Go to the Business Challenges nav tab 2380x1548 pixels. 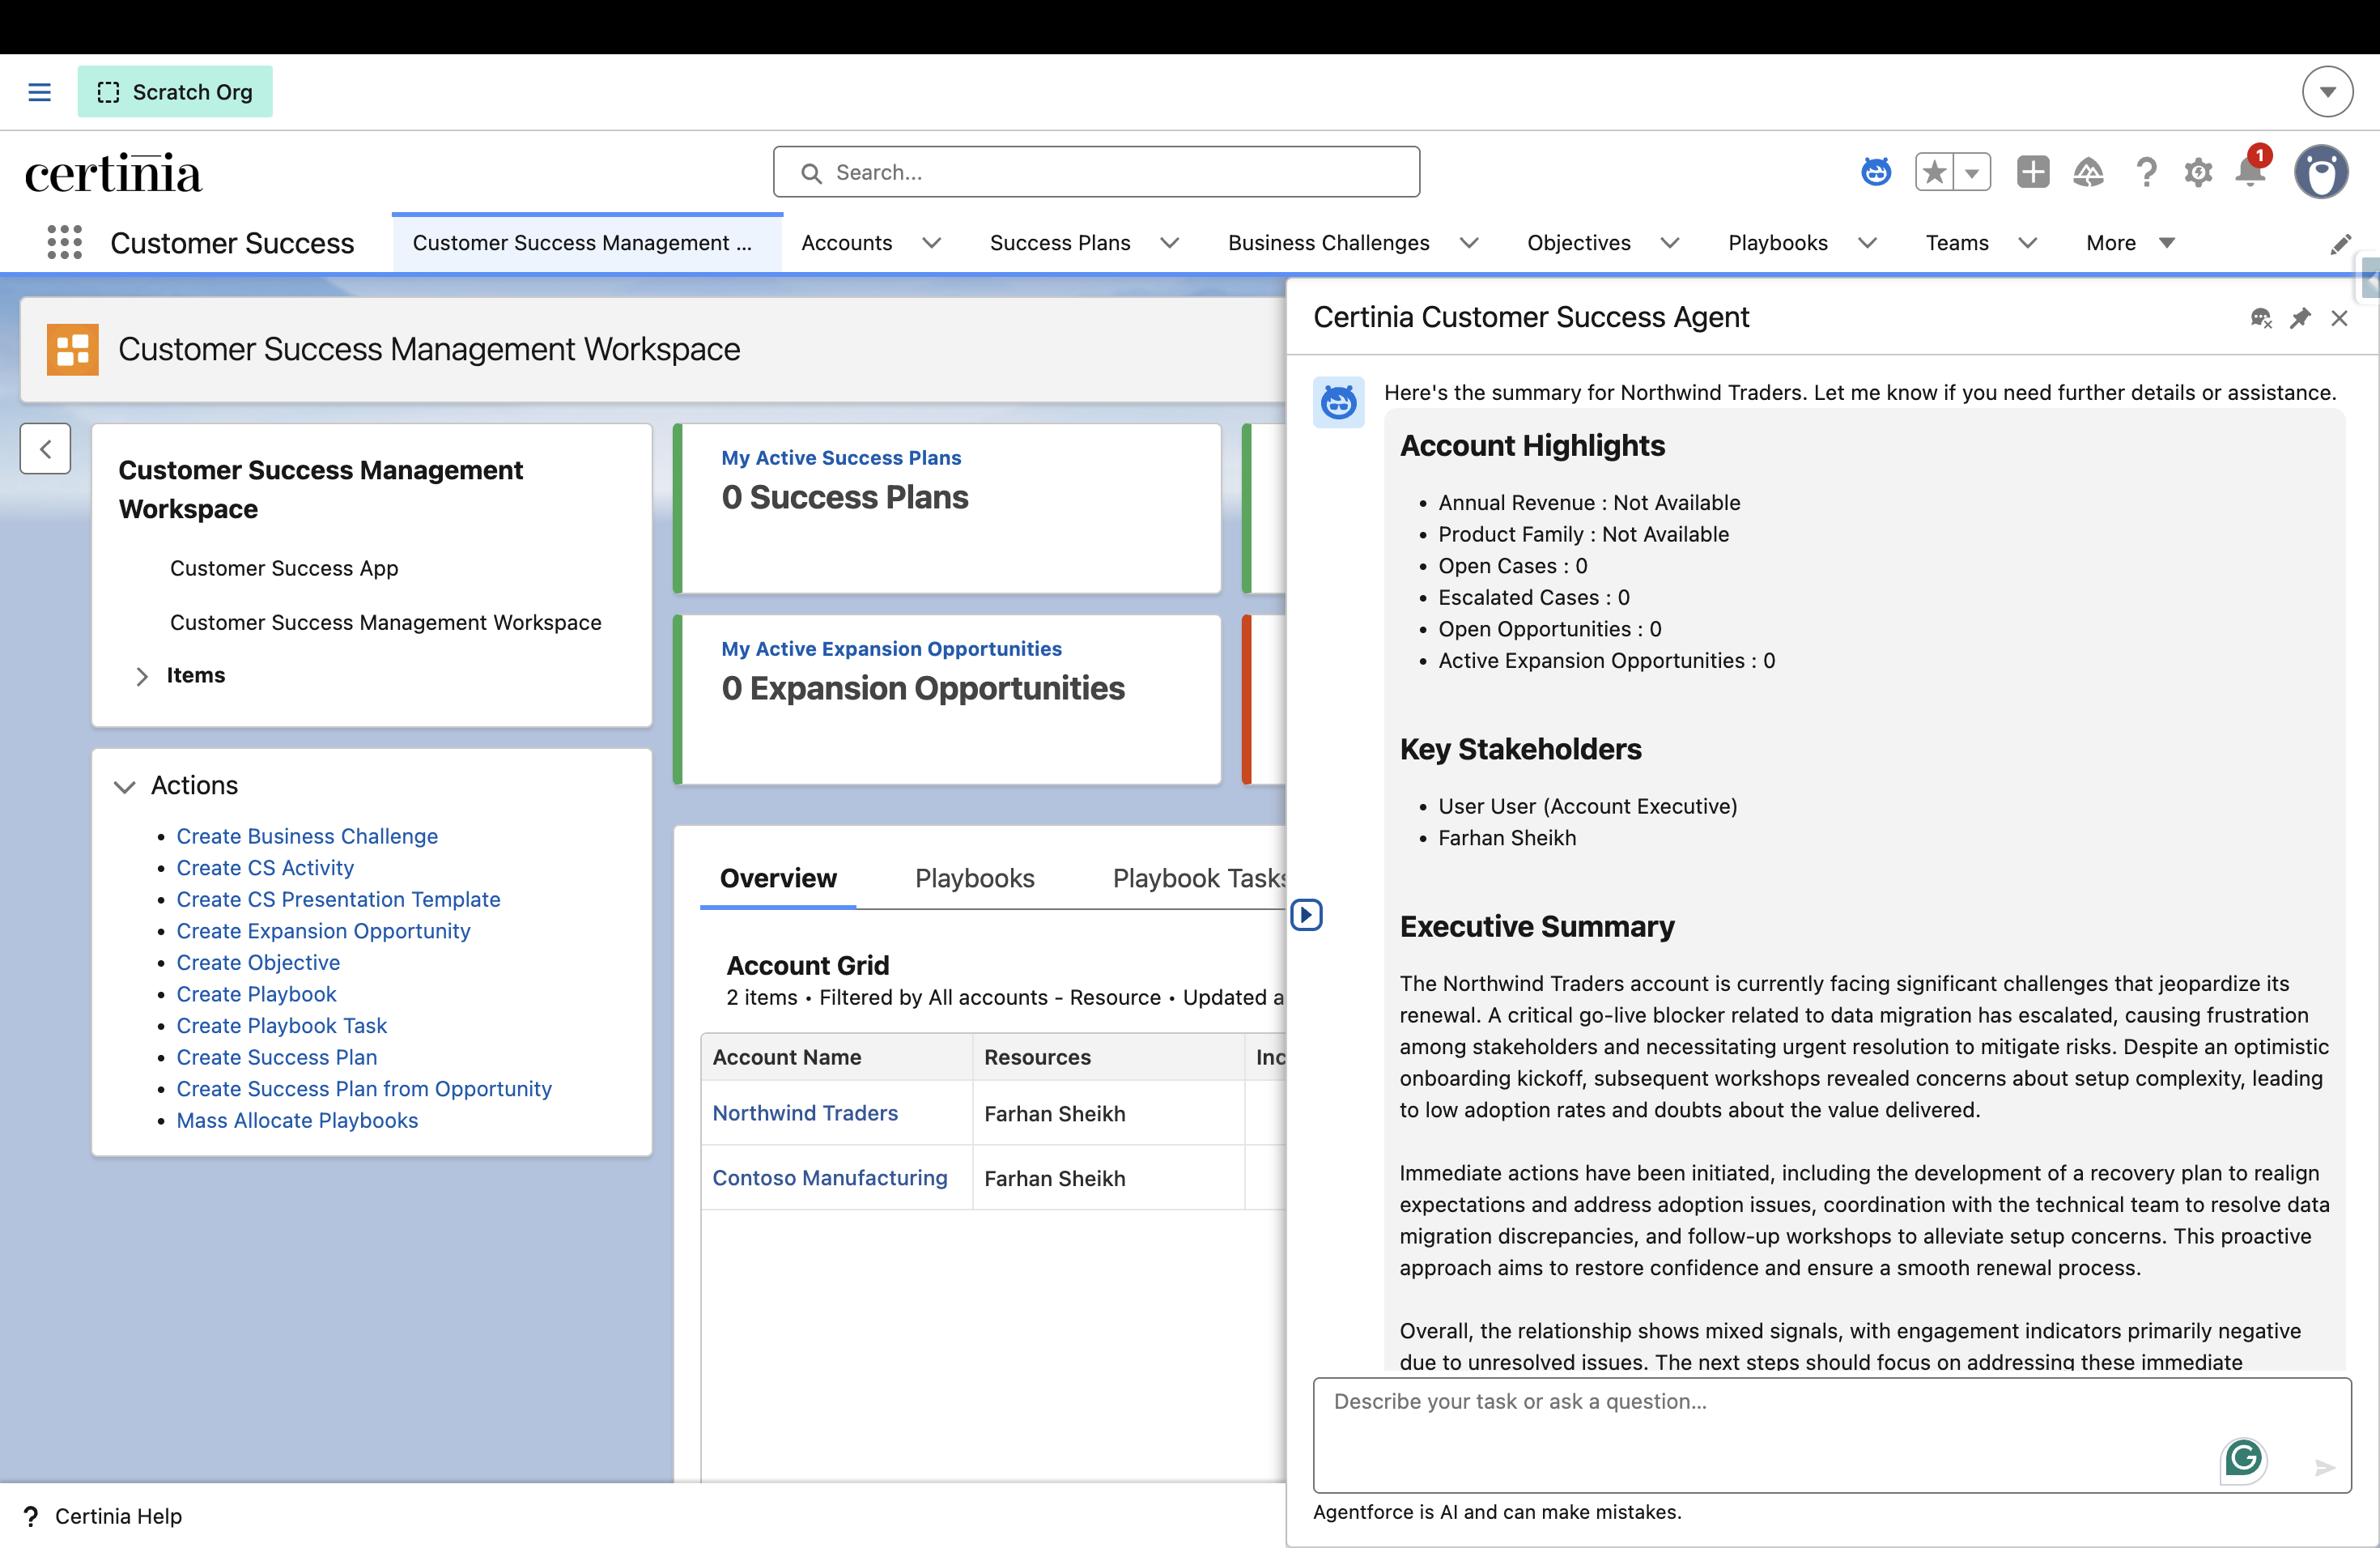tap(1328, 243)
